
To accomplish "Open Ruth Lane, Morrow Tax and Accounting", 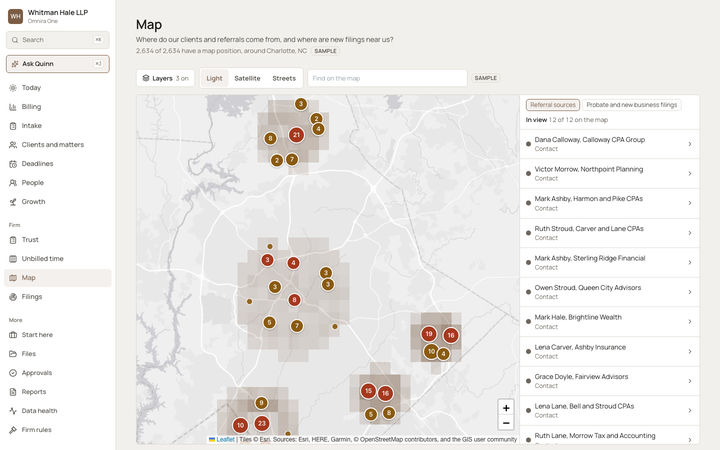I will click(x=609, y=436).
